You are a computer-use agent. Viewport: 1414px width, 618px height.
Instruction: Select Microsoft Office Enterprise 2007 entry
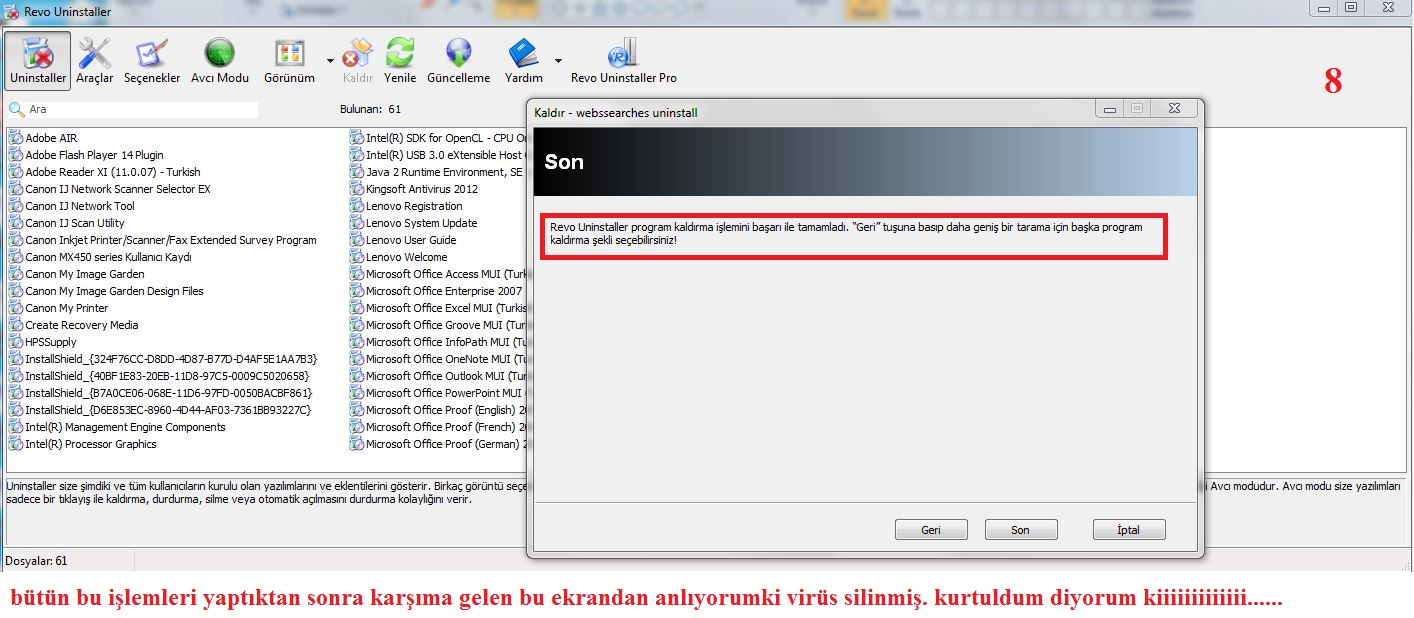tap(436, 291)
